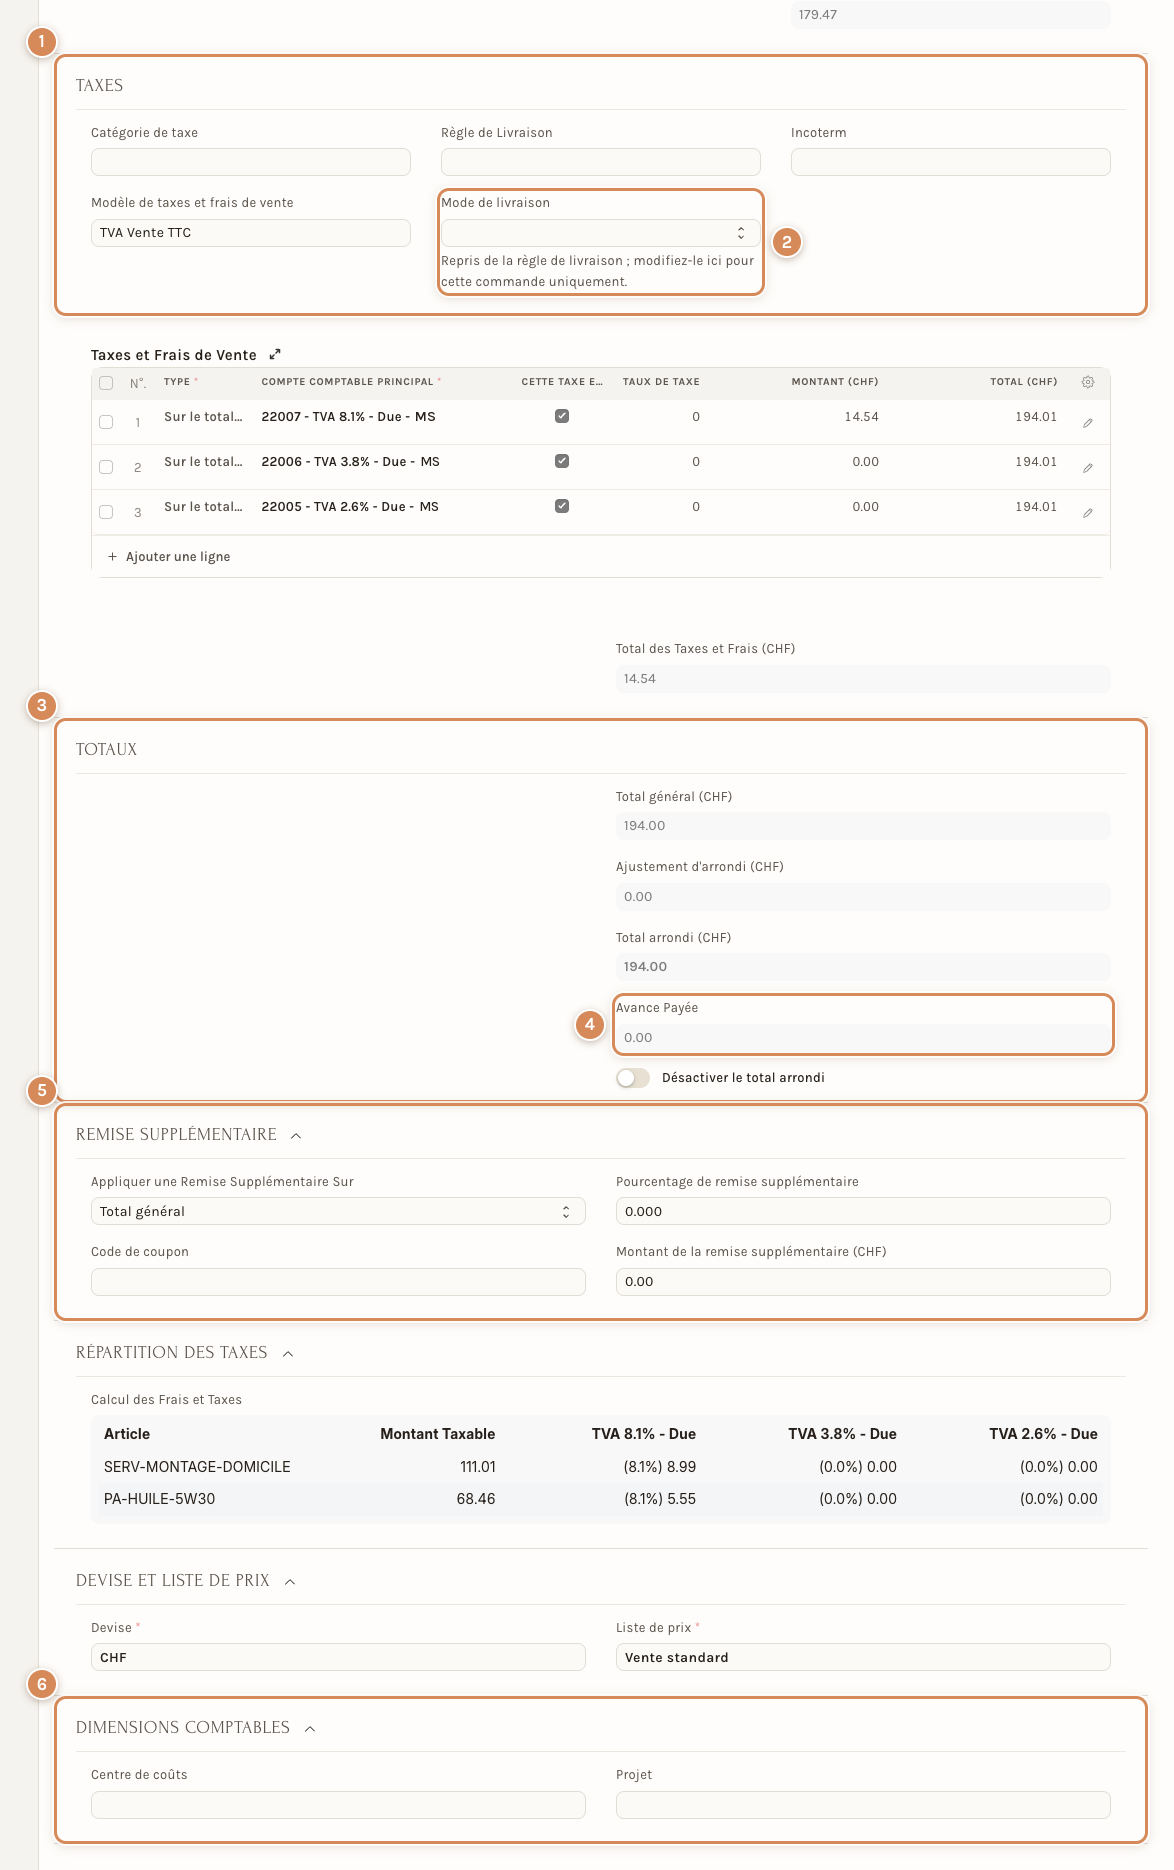Select the TOTAUX section heading
This screenshot has width=1174, height=1870.
(106, 750)
